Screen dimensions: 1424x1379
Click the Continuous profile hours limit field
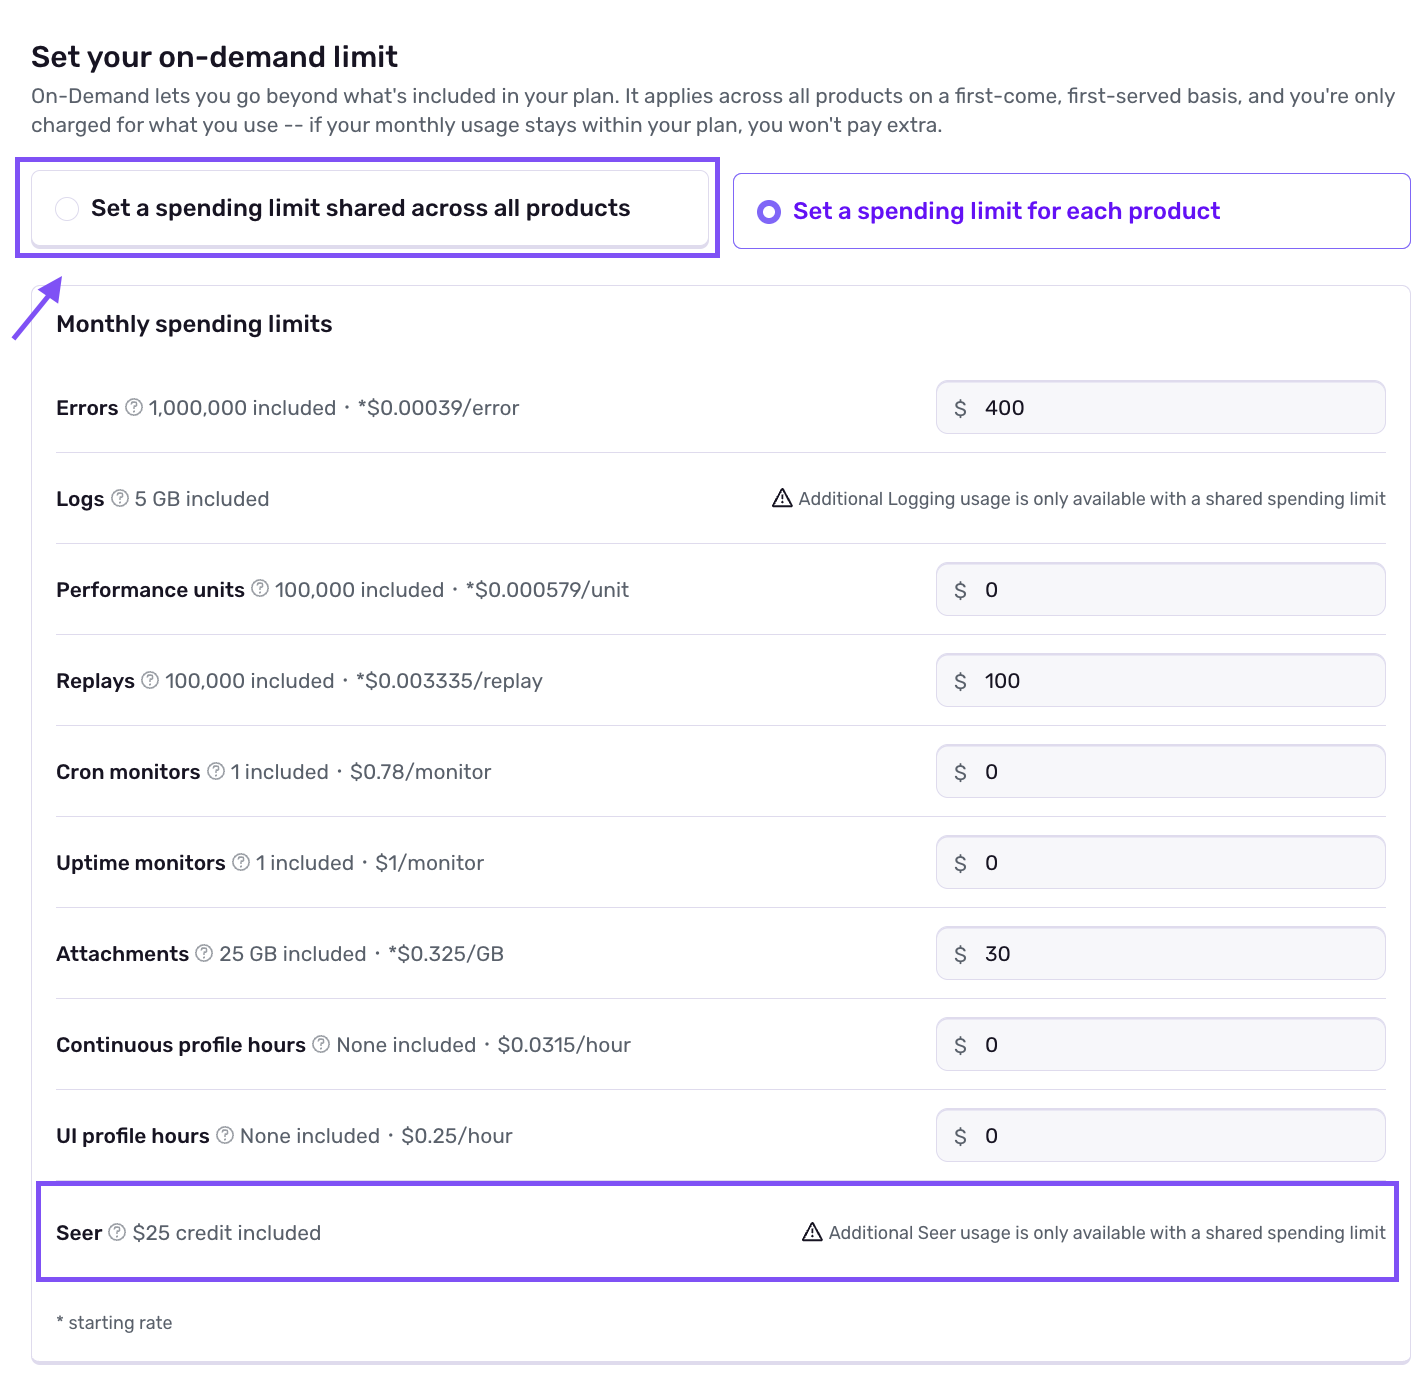[1160, 1045]
